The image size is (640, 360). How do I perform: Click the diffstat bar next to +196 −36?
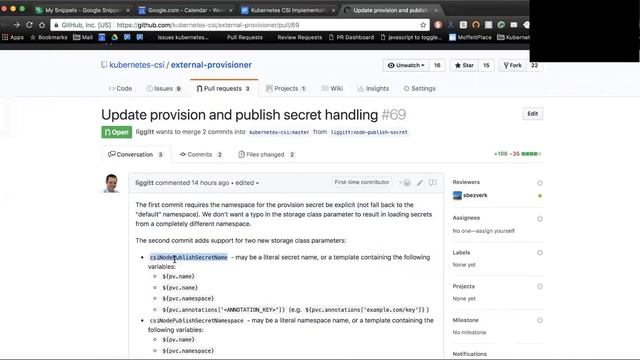pos(531,154)
